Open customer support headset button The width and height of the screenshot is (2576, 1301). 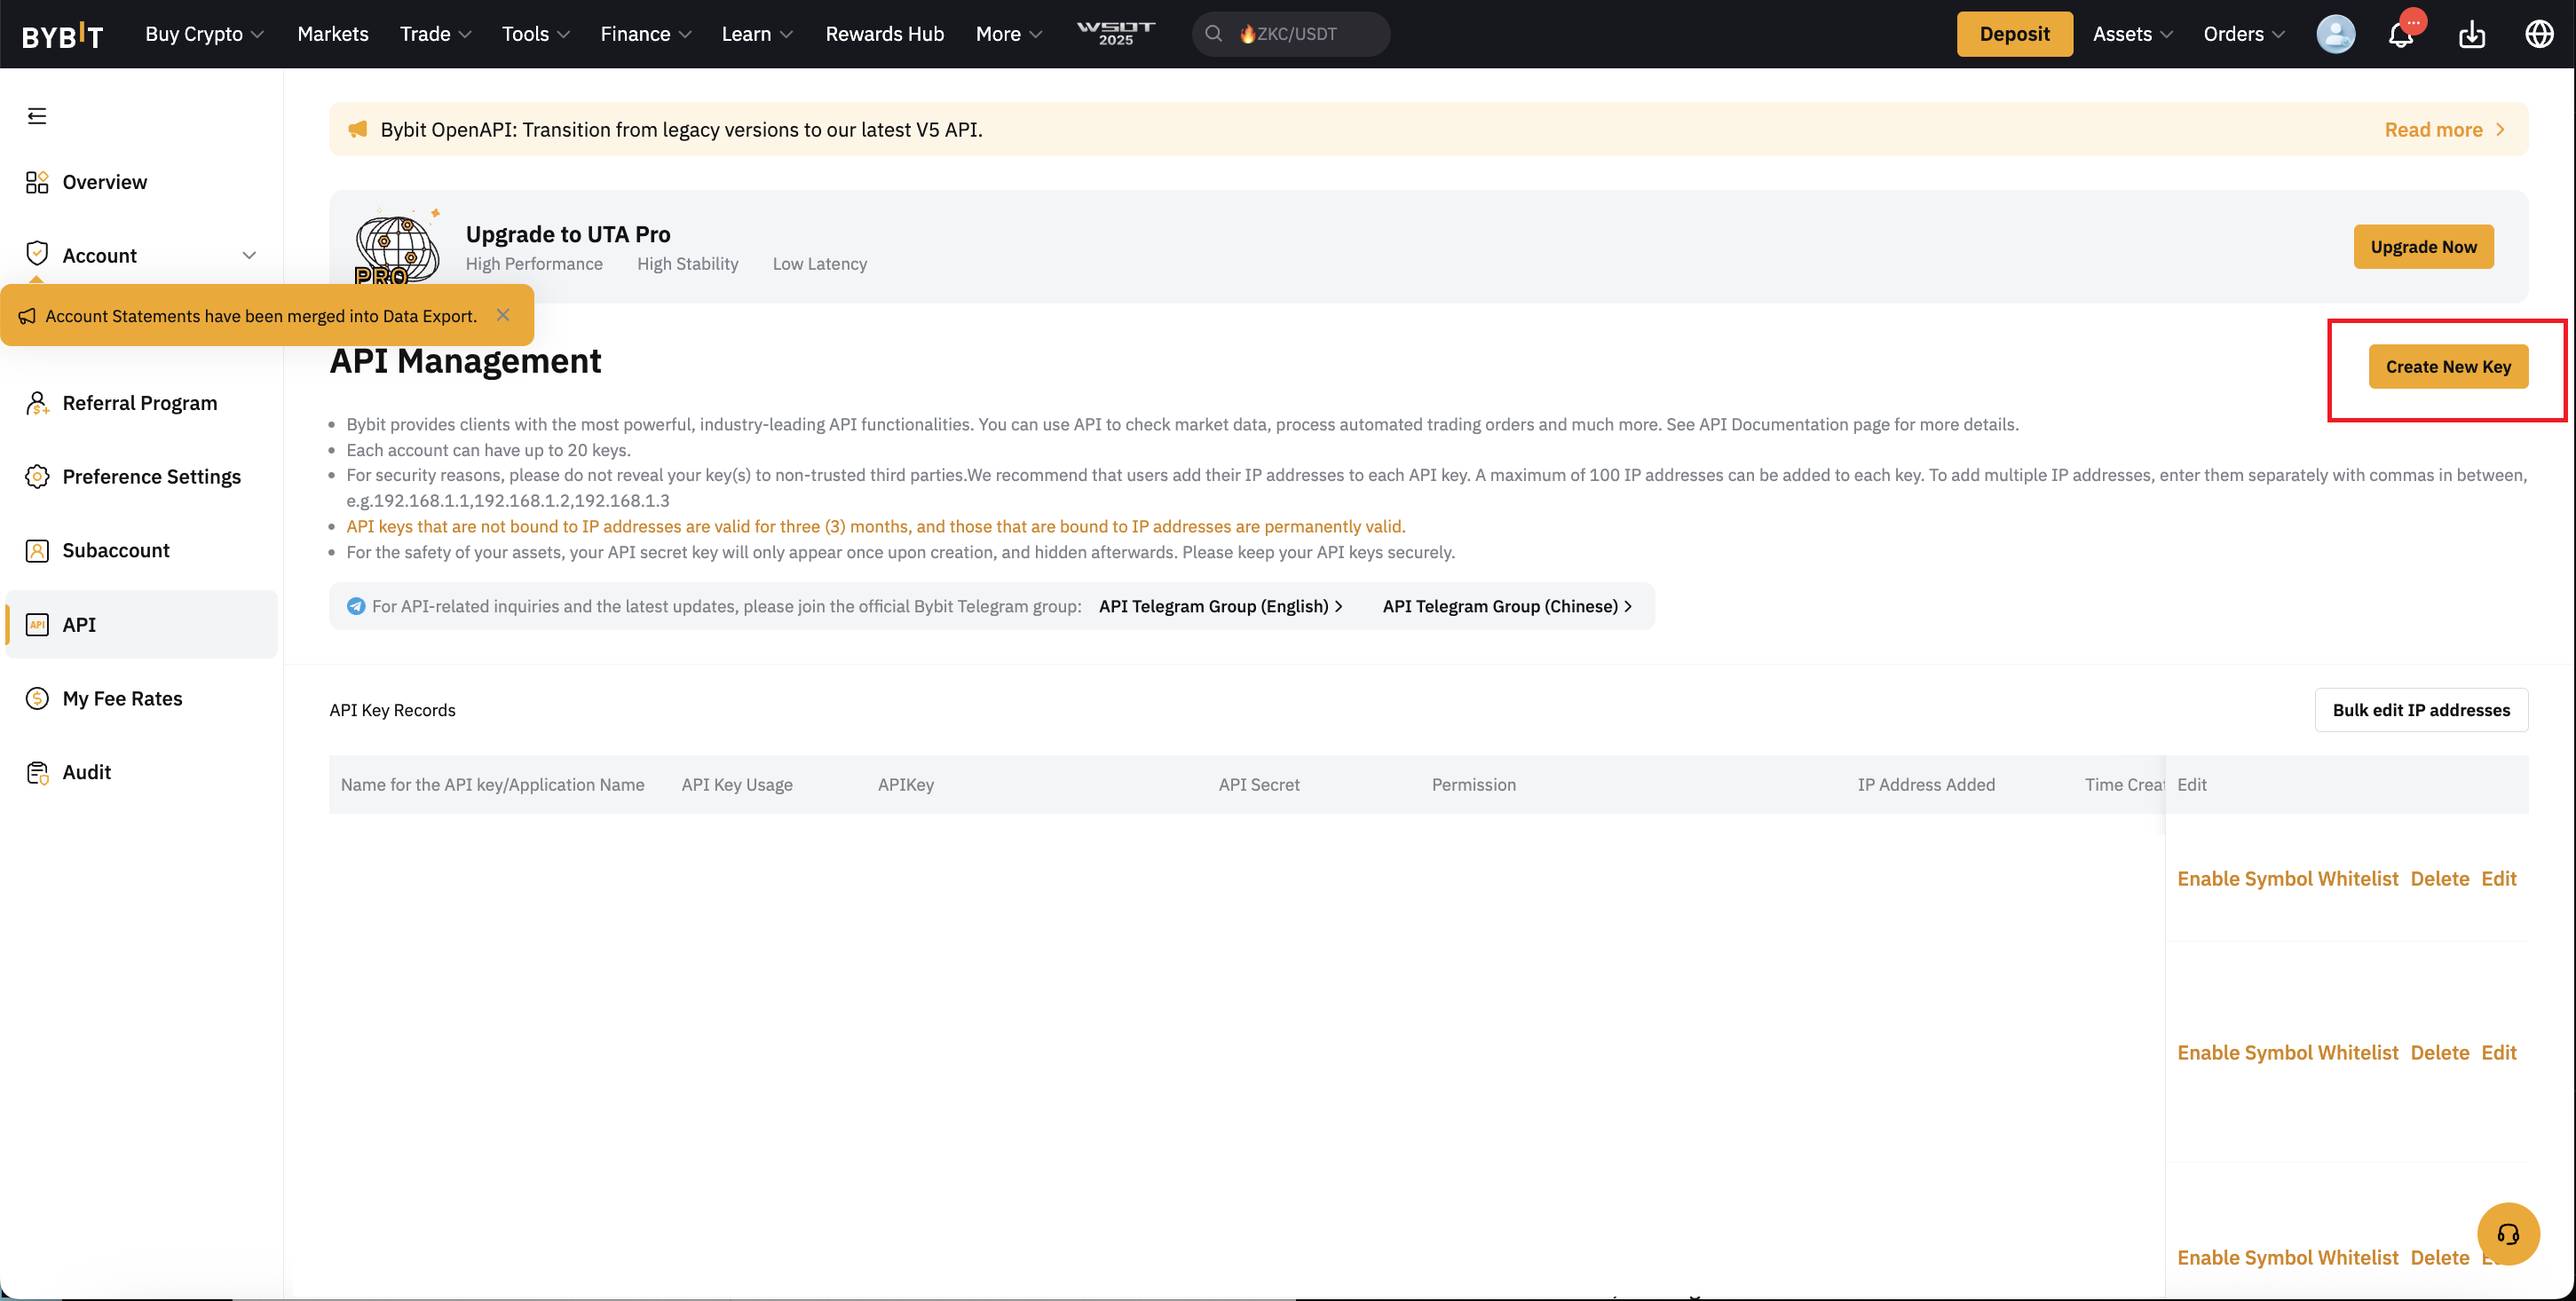tap(2507, 1233)
